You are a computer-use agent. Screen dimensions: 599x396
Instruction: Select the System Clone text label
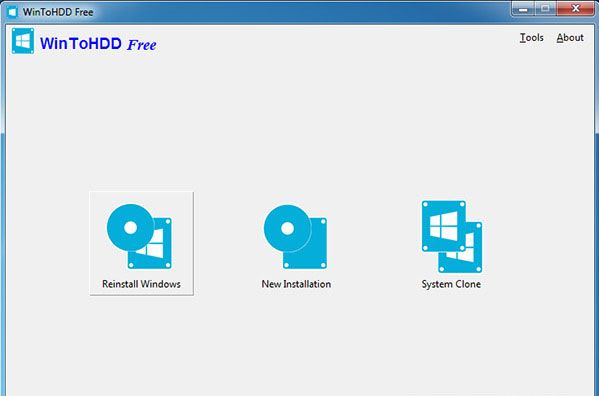(451, 284)
